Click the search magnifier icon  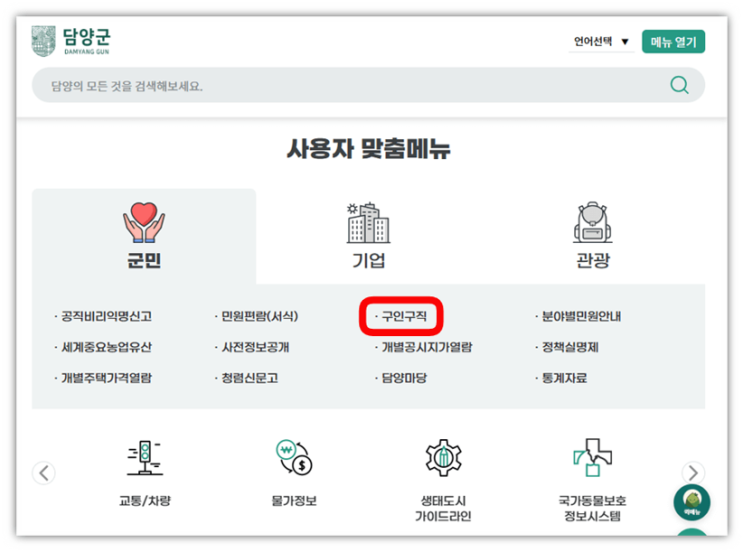679,85
